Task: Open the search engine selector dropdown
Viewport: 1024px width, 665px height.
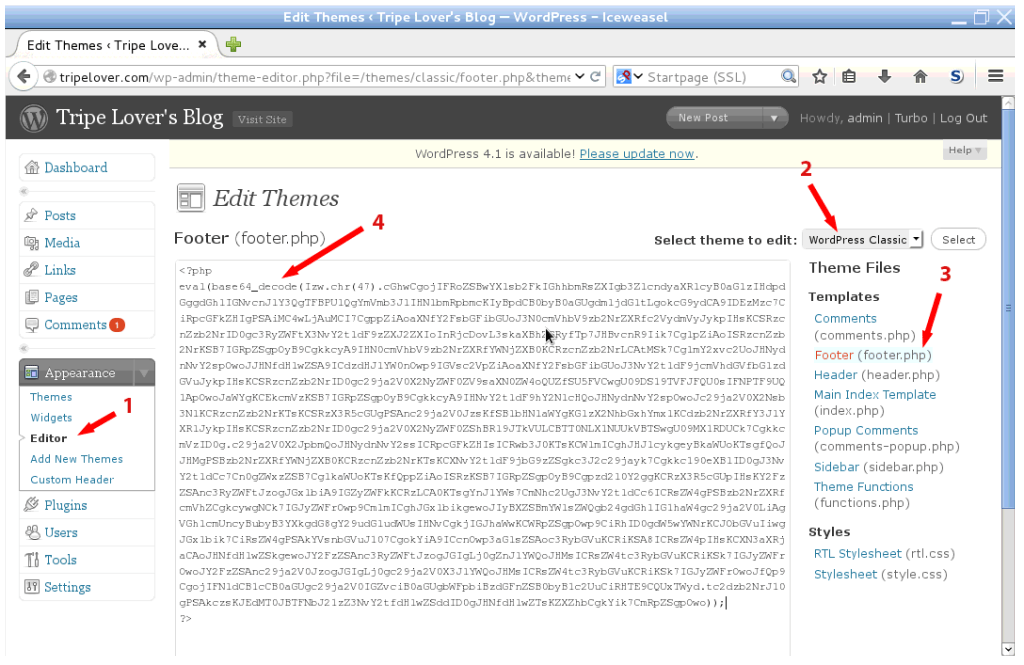Action: click(x=630, y=76)
